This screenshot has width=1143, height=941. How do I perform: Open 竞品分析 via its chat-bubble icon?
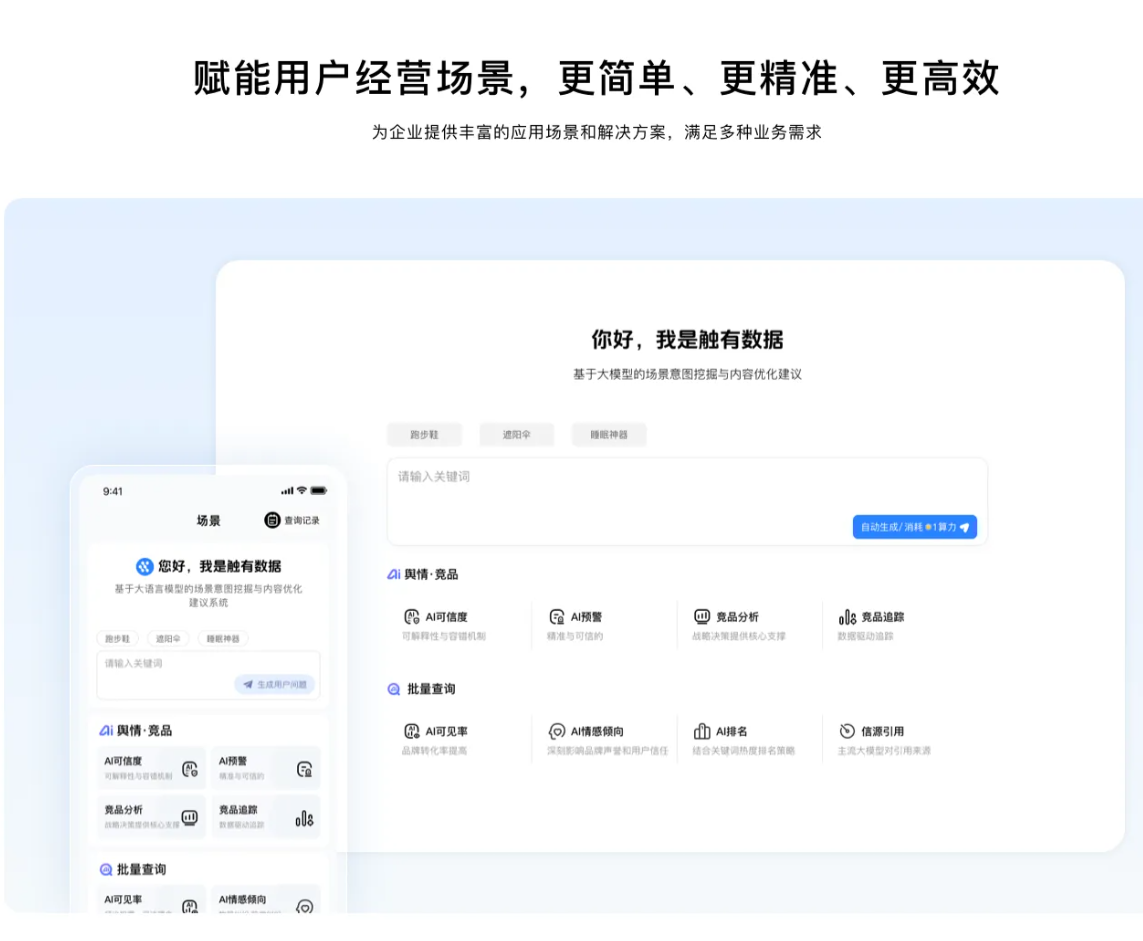coord(704,617)
